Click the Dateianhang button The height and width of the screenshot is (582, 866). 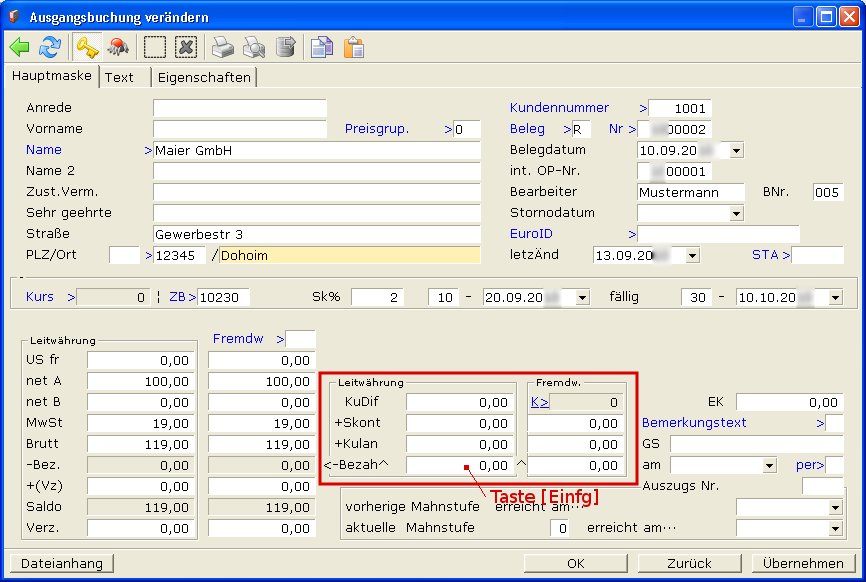click(x=61, y=563)
